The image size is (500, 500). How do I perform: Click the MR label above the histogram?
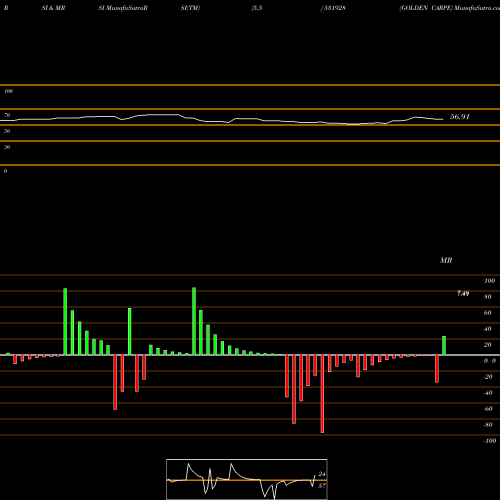pyautogui.click(x=446, y=260)
